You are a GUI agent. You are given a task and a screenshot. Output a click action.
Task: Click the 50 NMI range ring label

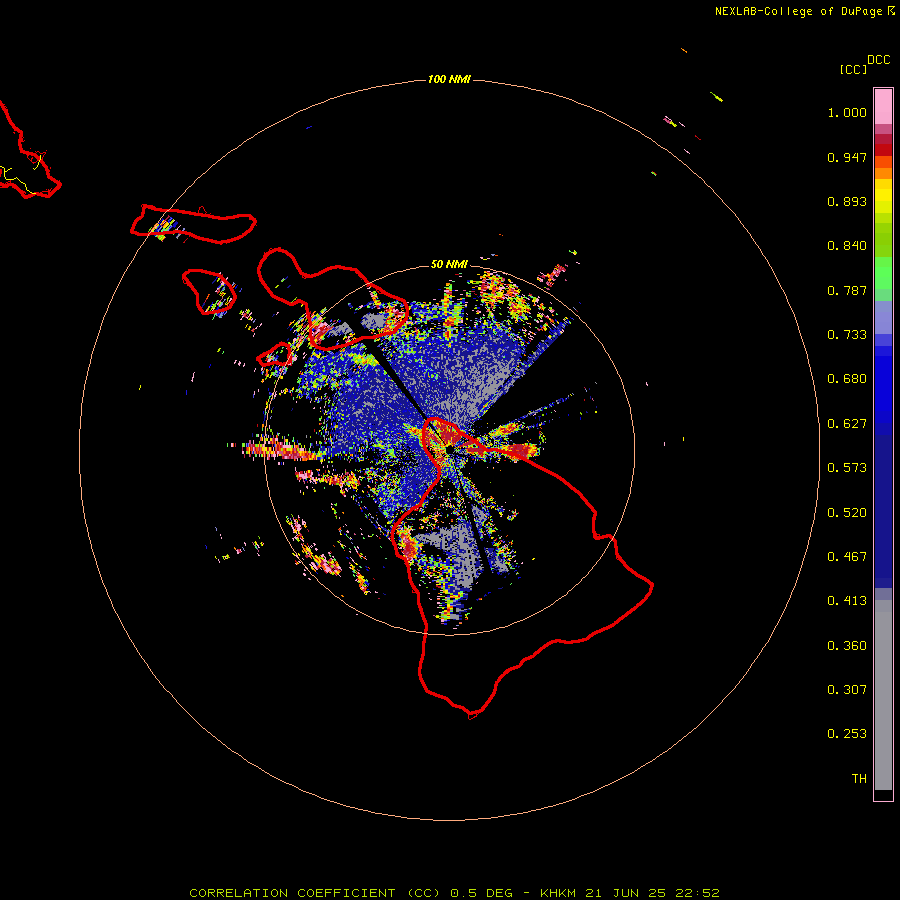click(x=449, y=264)
